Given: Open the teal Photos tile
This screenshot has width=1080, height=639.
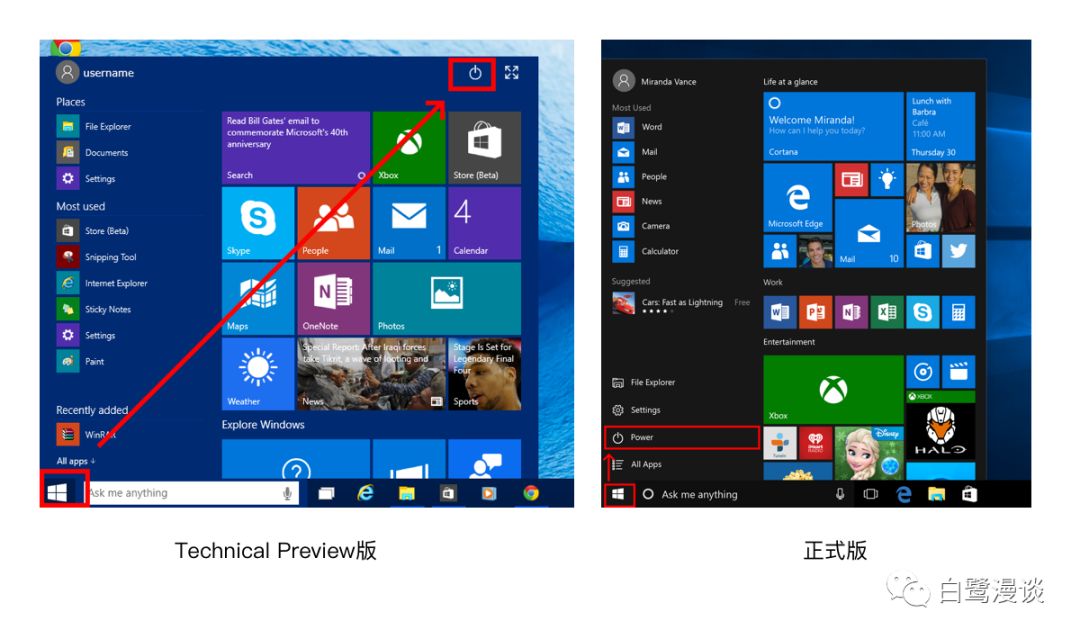Looking at the screenshot, I should pyautogui.click(x=446, y=298).
